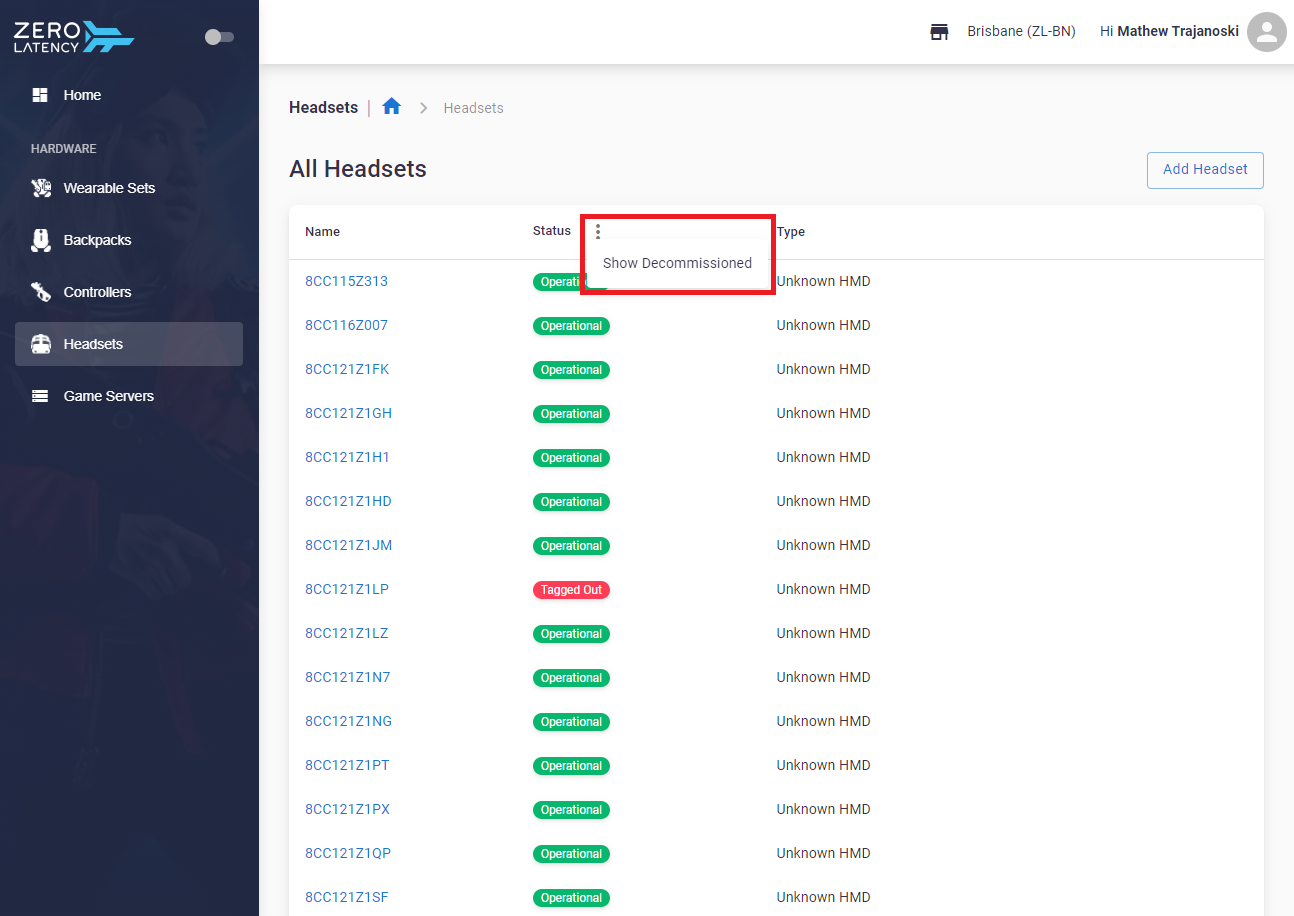Click the Zero Latency logo

(74, 36)
